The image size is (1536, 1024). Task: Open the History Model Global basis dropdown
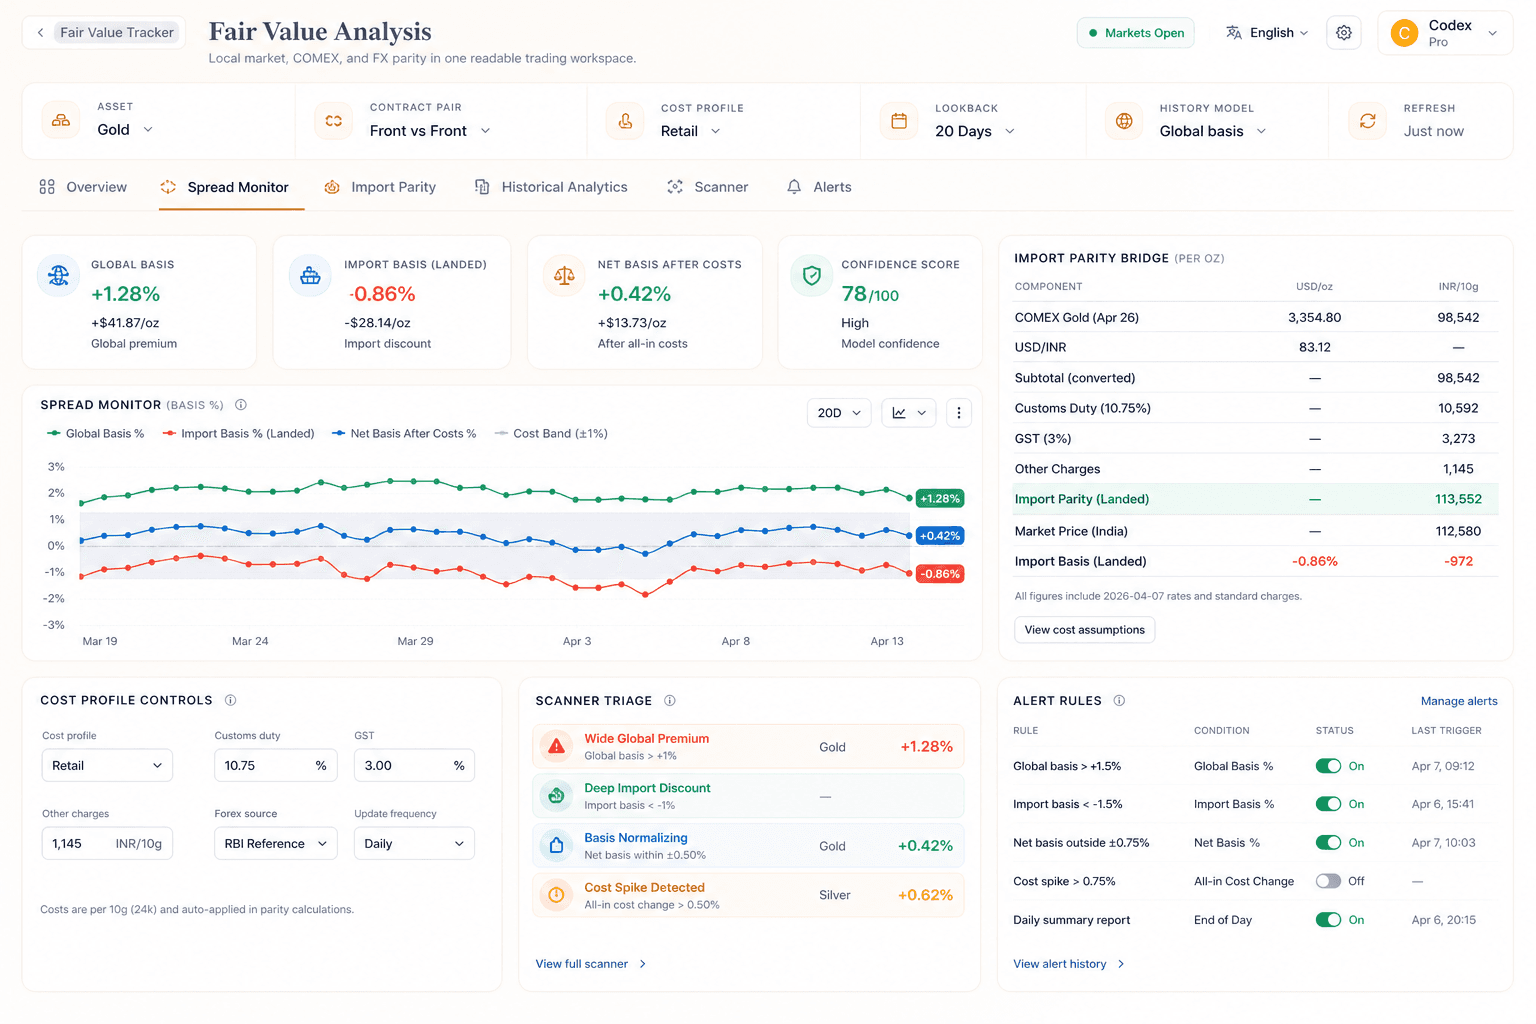[x=1213, y=131]
